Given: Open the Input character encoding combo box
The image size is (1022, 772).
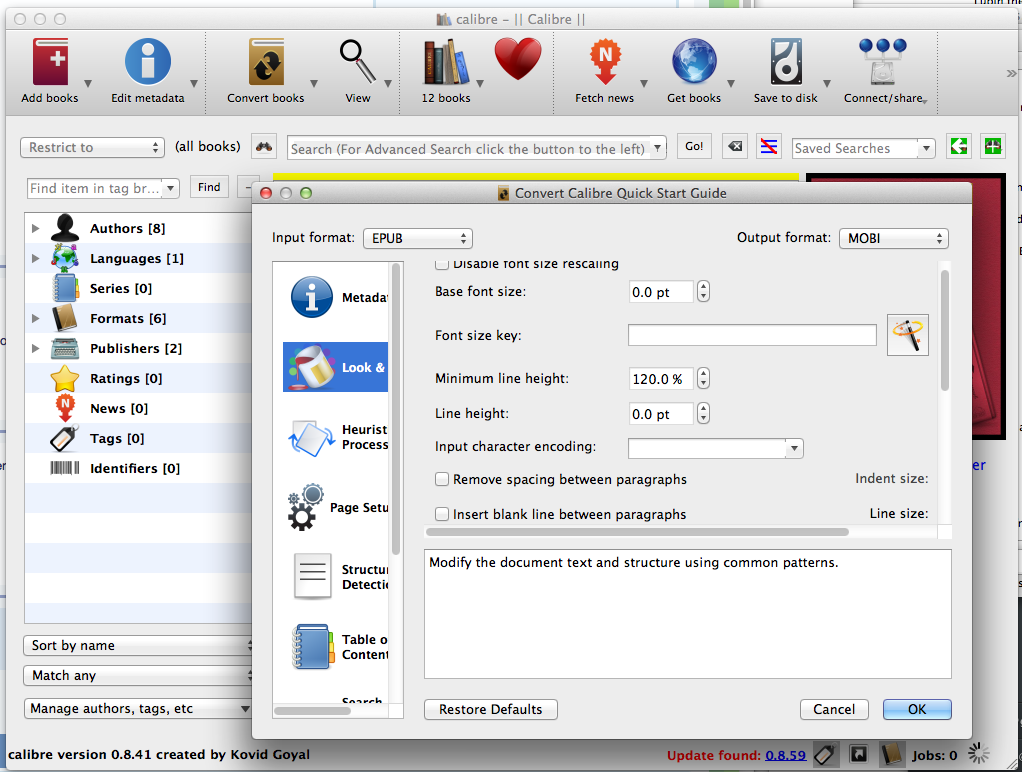Looking at the screenshot, I should point(716,448).
